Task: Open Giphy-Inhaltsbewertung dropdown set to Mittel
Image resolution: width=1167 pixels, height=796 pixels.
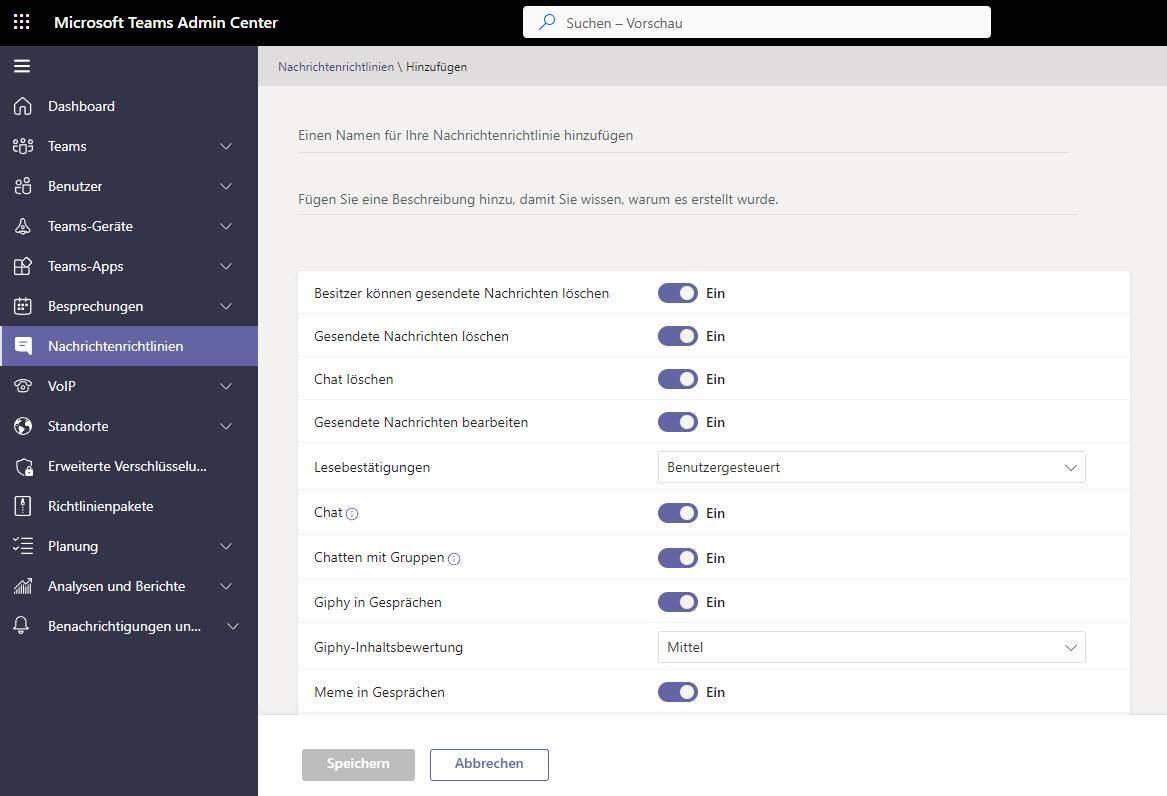Action: 871,647
